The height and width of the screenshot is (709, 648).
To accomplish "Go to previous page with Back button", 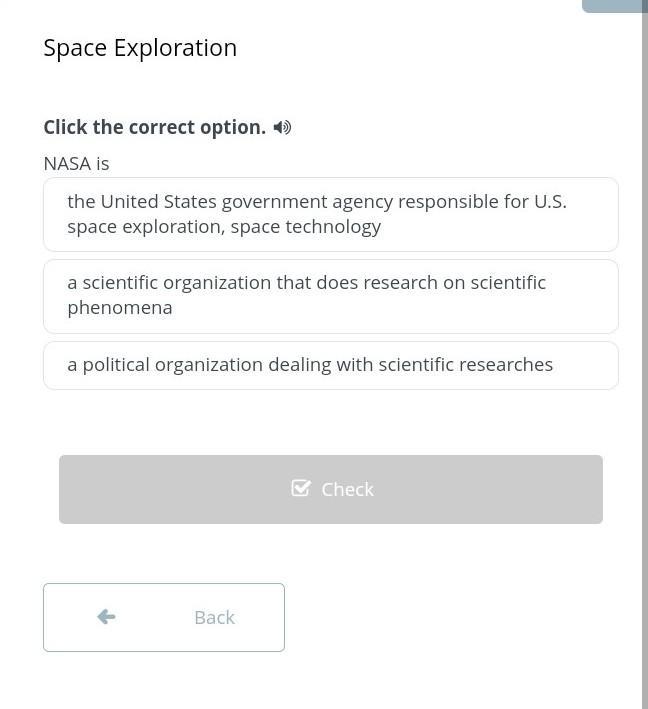I will [164, 617].
